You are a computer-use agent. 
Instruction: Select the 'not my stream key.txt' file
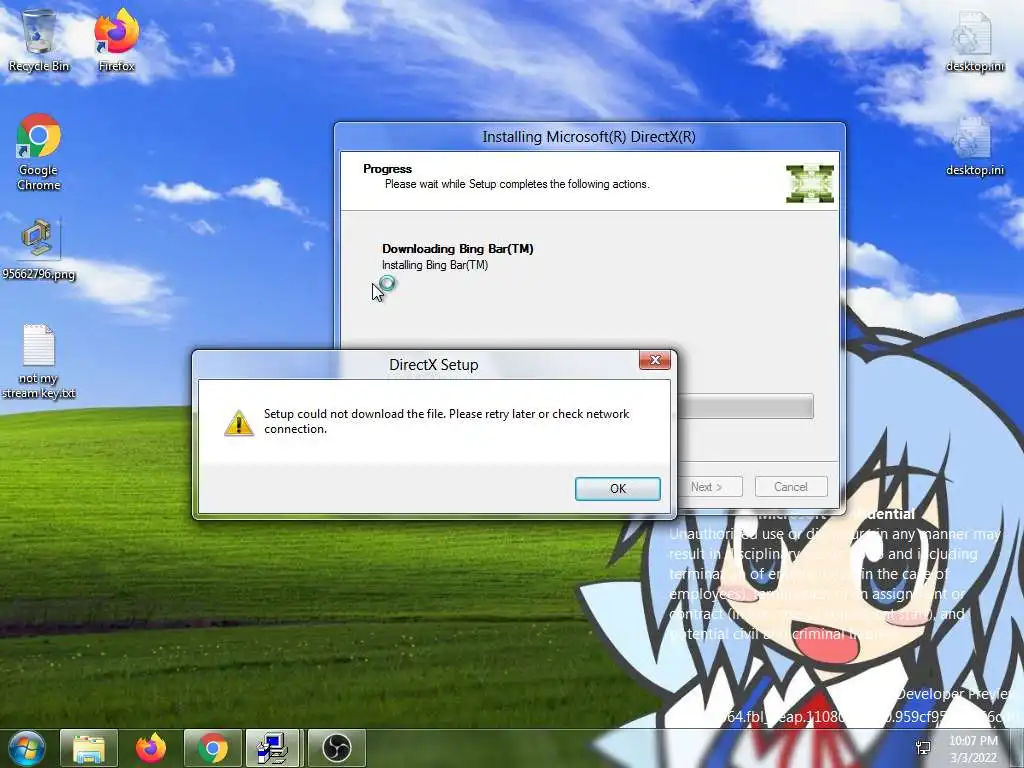coord(39,361)
